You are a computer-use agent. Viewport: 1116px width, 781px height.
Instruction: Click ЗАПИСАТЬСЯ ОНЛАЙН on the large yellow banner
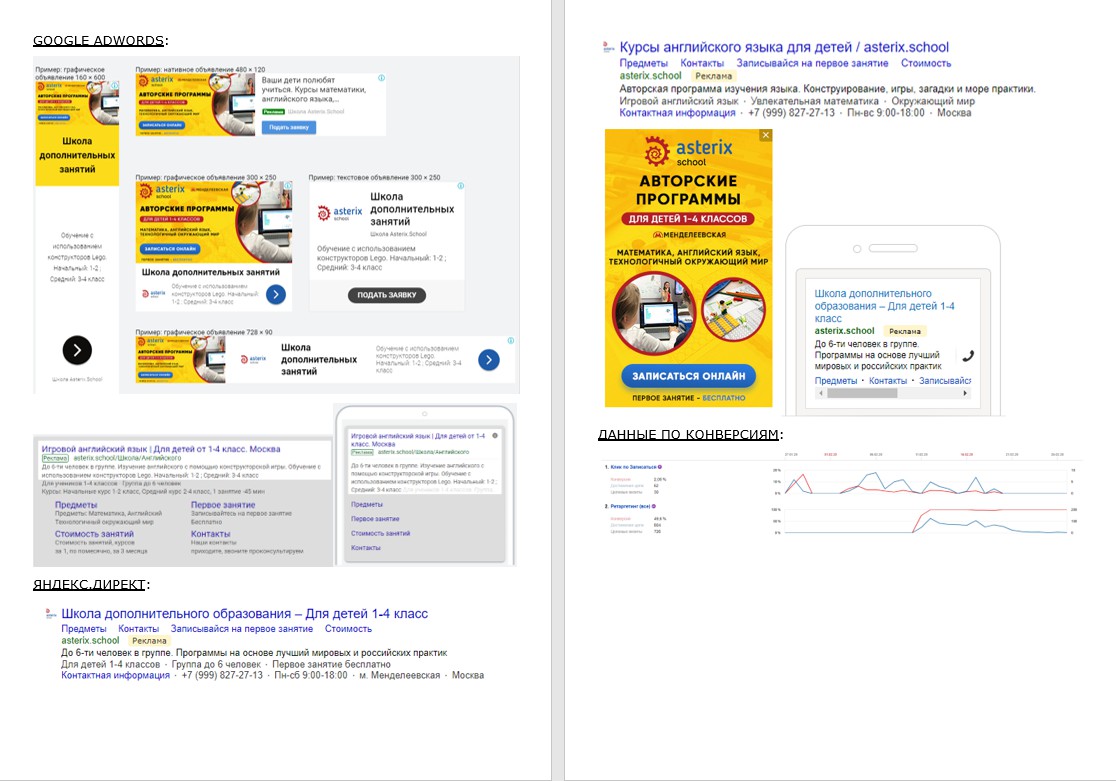[688, 376]
